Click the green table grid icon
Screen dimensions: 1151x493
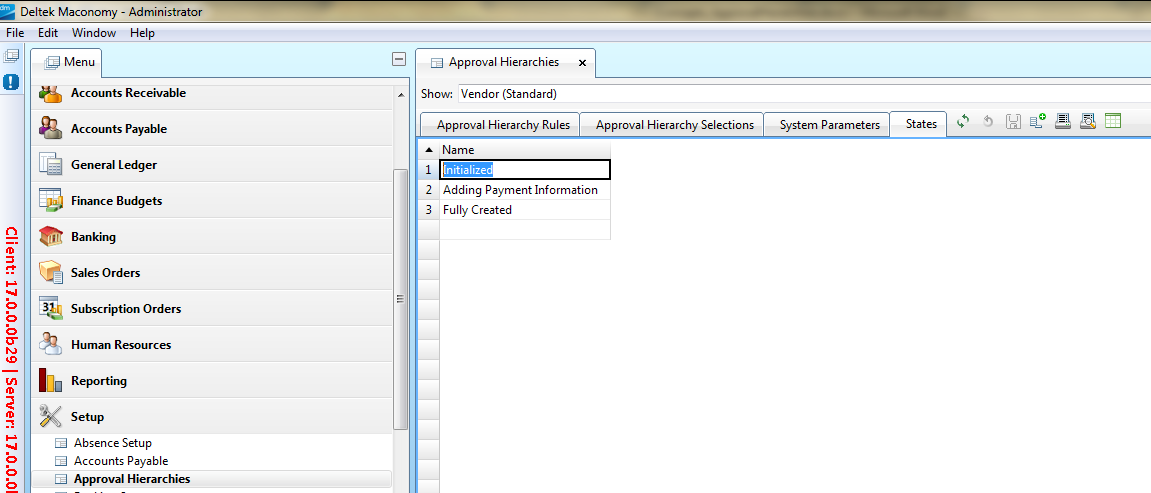(x=1113, y=122)
